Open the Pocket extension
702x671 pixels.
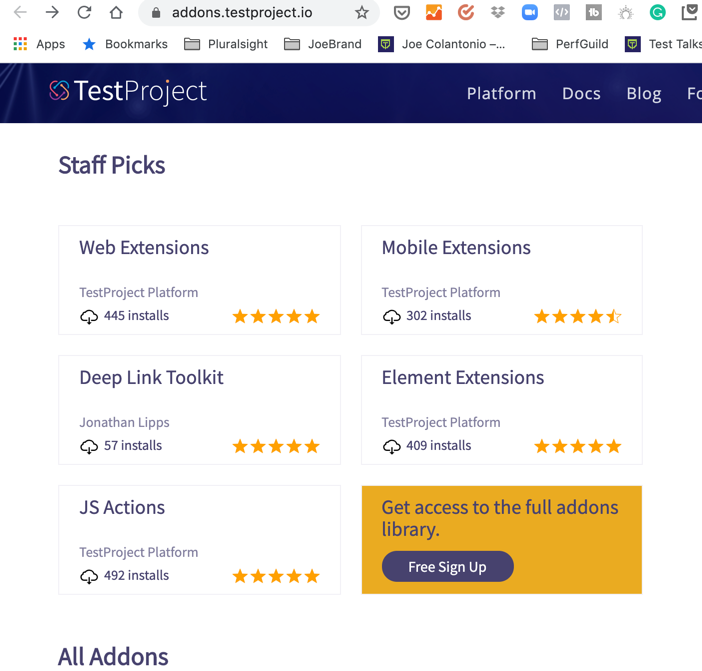coord(402,13)
